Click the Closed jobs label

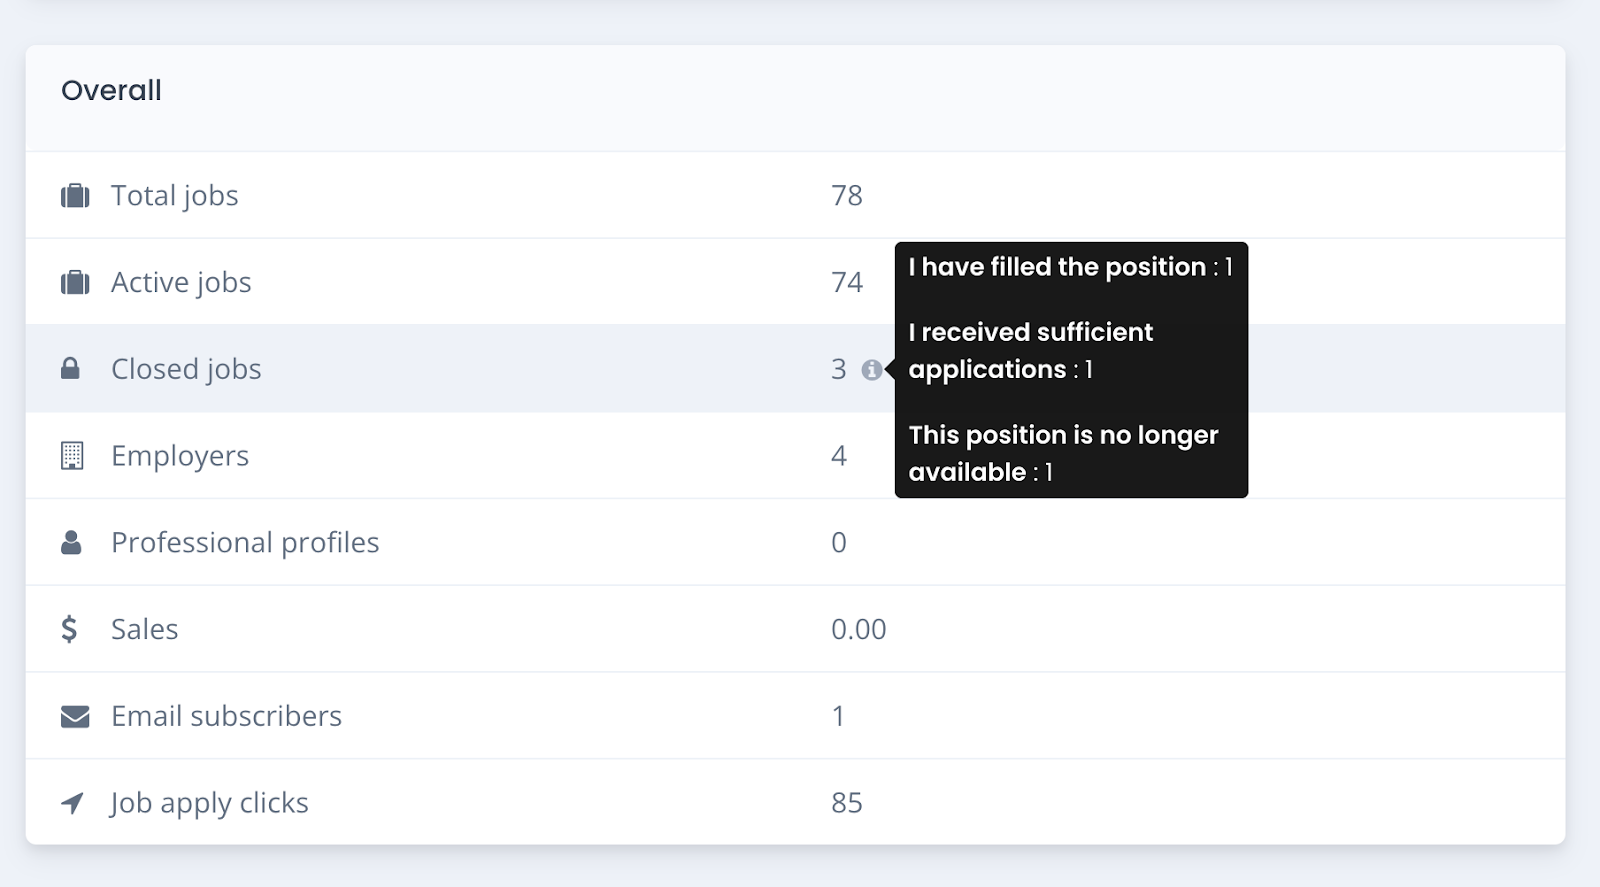pos(186,369)
